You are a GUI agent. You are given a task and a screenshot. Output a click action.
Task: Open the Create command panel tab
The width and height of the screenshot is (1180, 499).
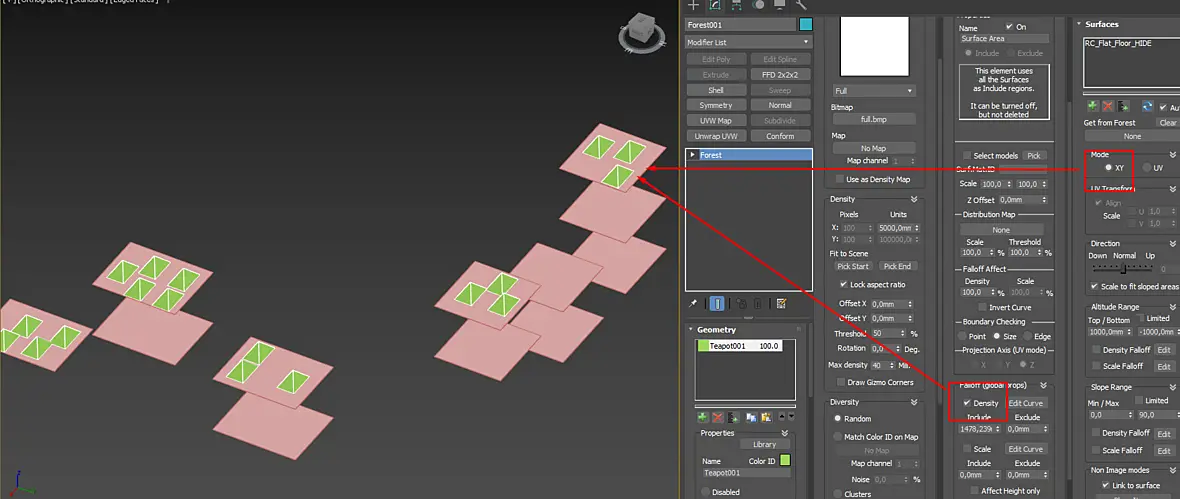tap(693, 5)
